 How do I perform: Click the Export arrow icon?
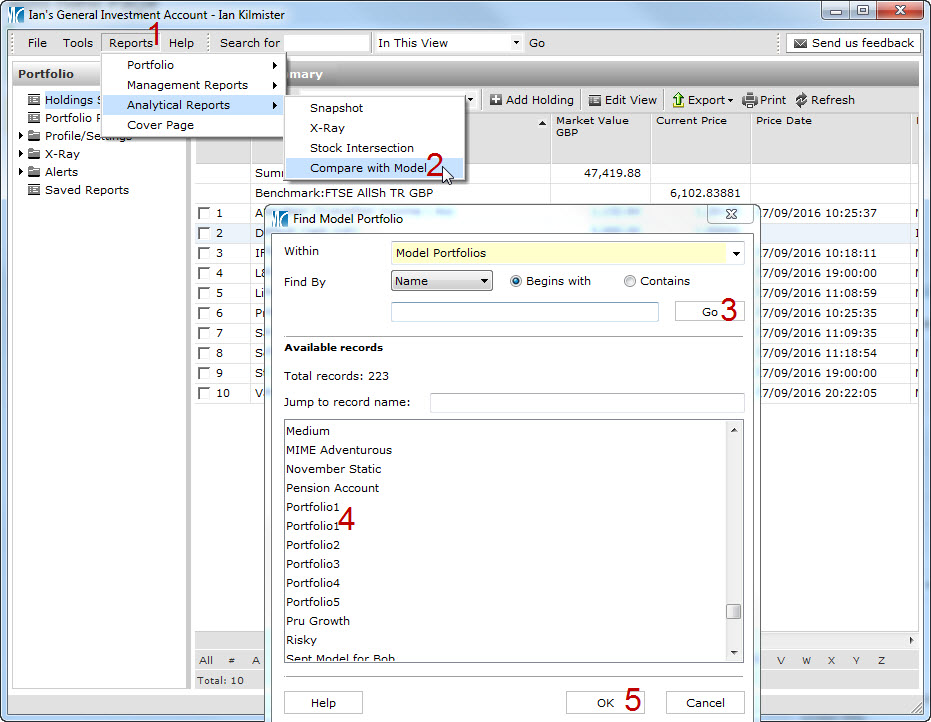tap(678, 100)
